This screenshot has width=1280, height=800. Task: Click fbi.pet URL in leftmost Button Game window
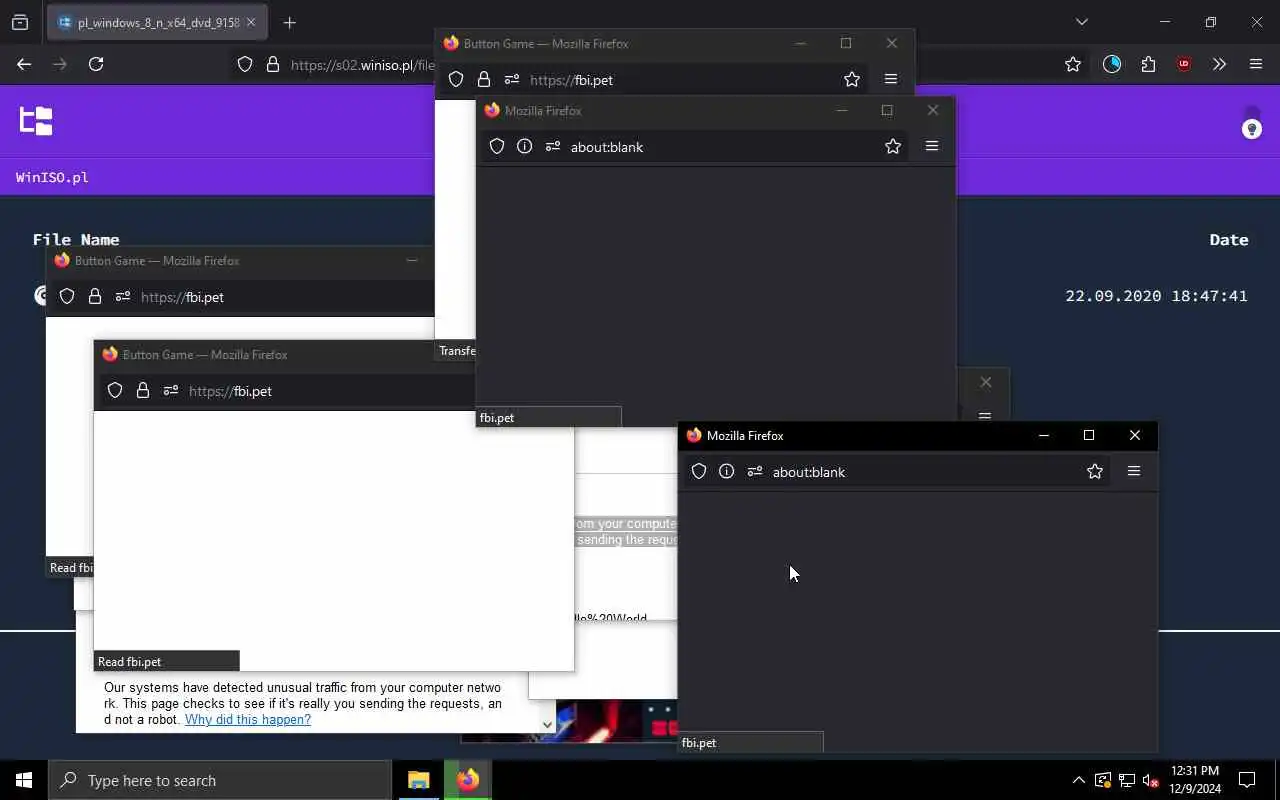tap(182, 297)
